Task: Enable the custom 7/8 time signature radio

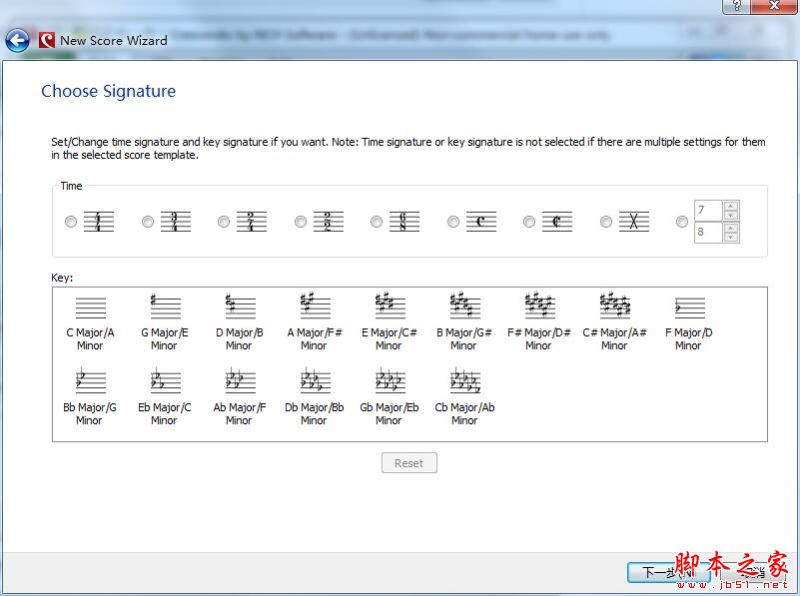Action: (682, 222)
